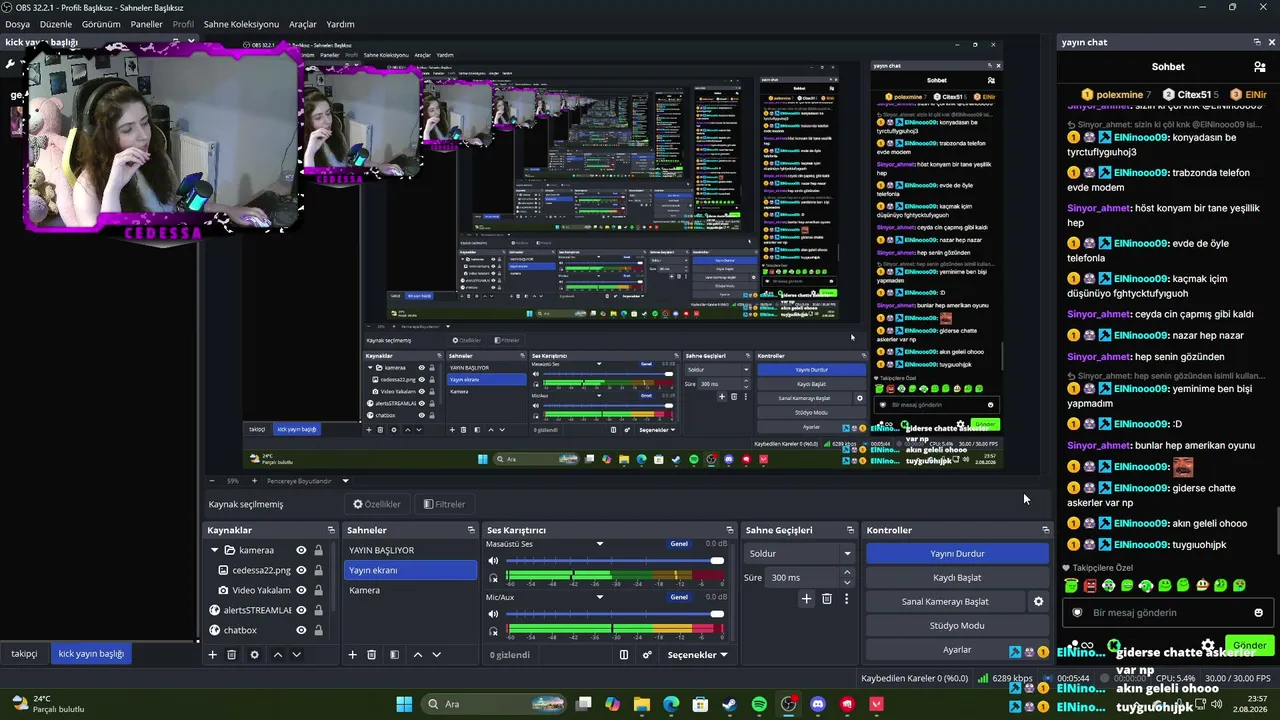Open Masaüstü Ses options dropdown arrow
The width and height of the screenshot is (1280, 720).
click(600, 544)
